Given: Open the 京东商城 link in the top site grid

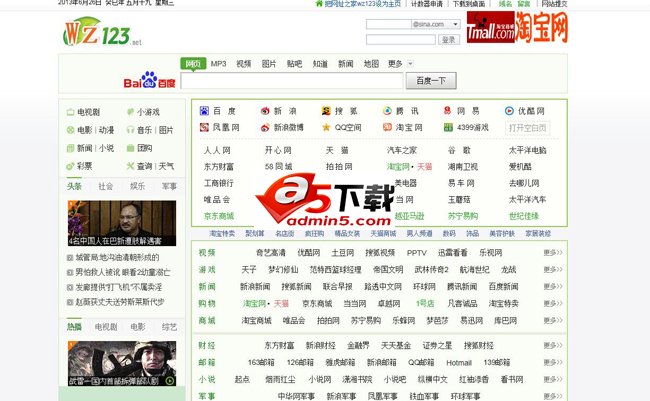Looking at the screenshot, I should pyautogui.click(x=219, y=216).
